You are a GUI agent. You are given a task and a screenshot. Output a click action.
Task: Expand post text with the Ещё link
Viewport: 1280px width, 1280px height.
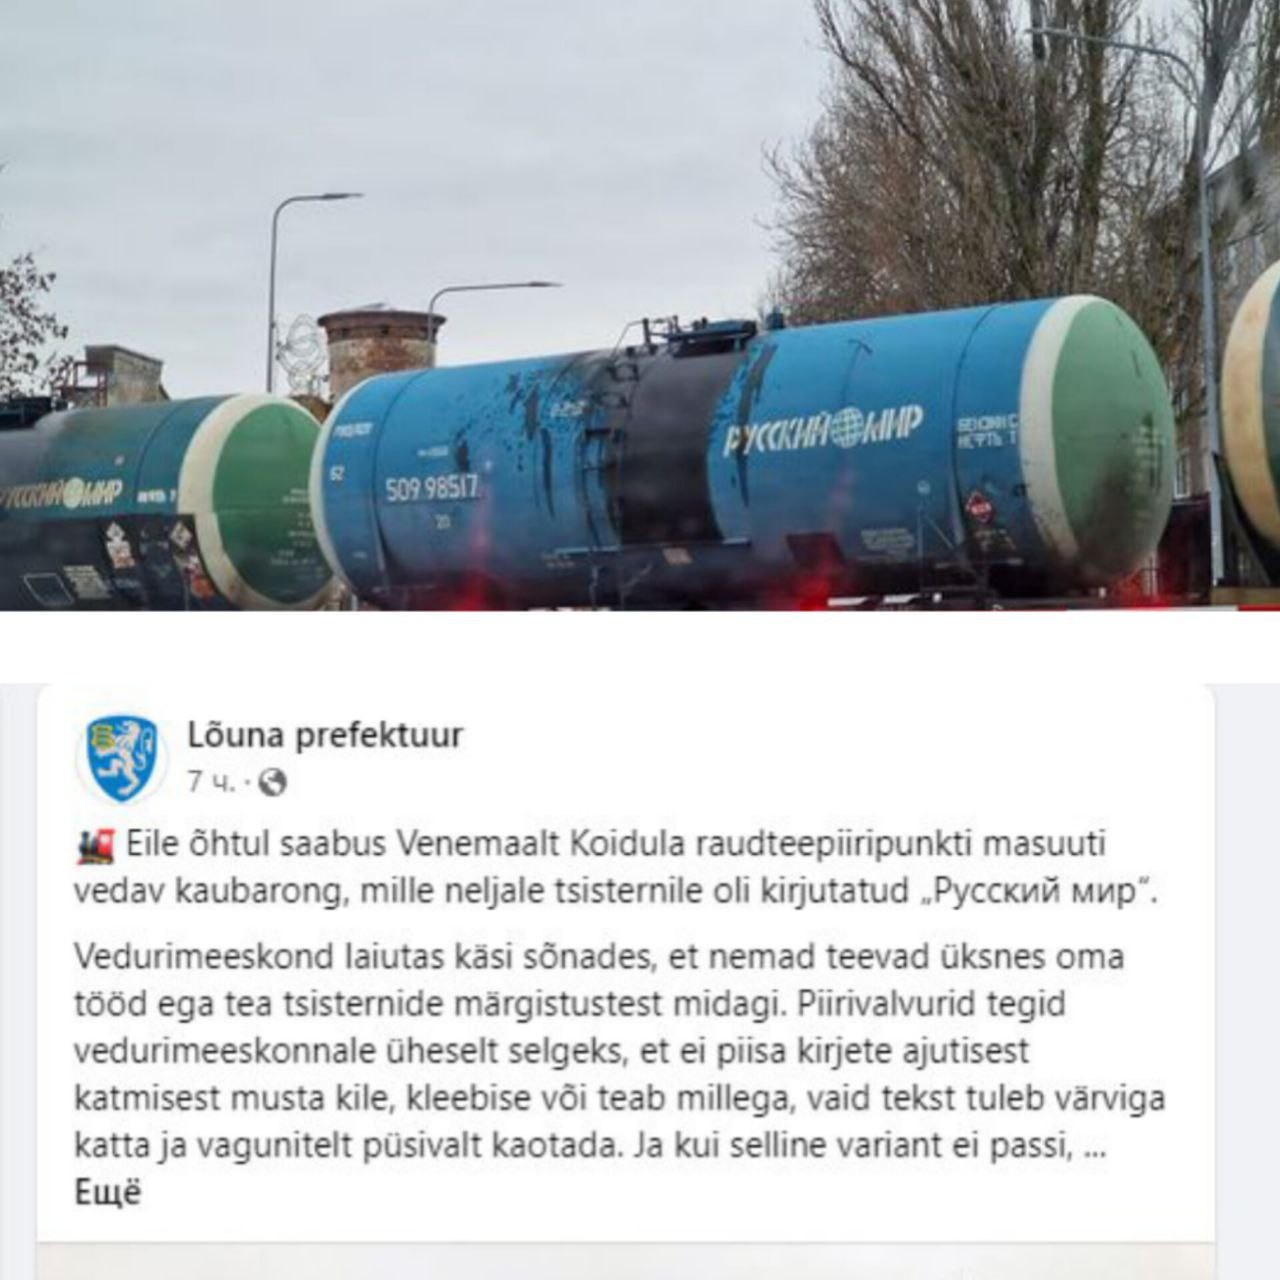108,1194
